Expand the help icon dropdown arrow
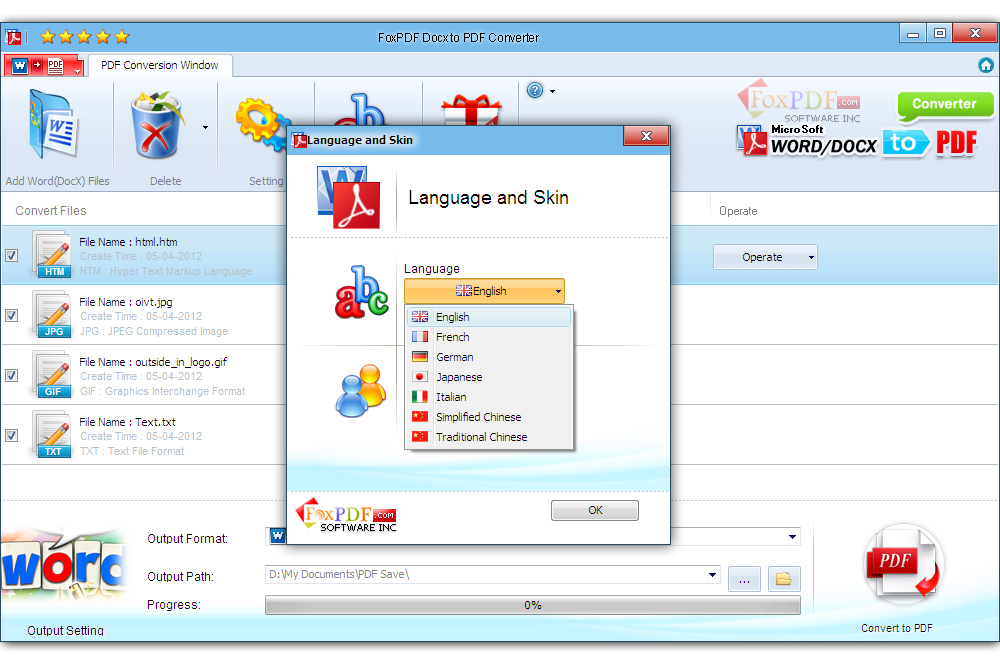1000x657 pixels. pos(552,91)
